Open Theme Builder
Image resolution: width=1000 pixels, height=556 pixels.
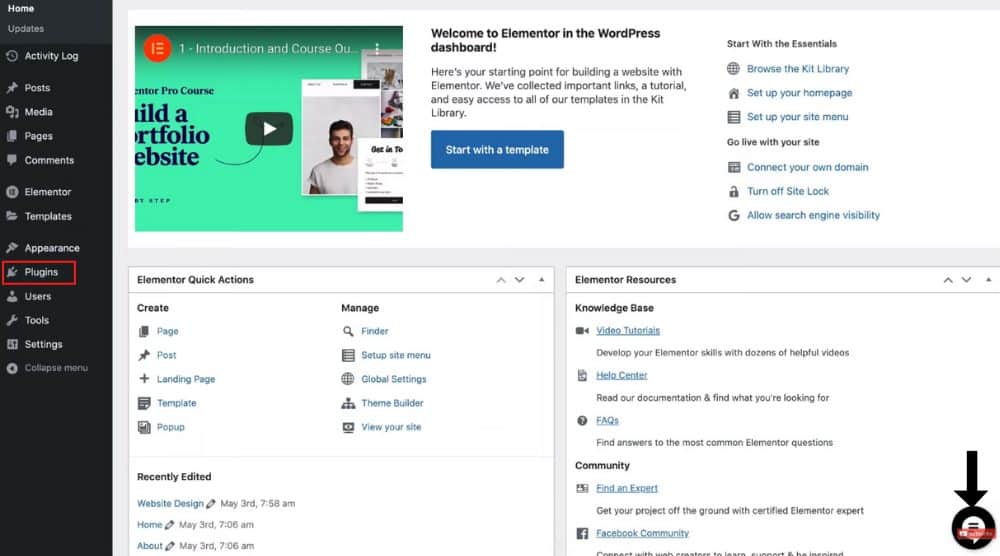coord(392,404)
